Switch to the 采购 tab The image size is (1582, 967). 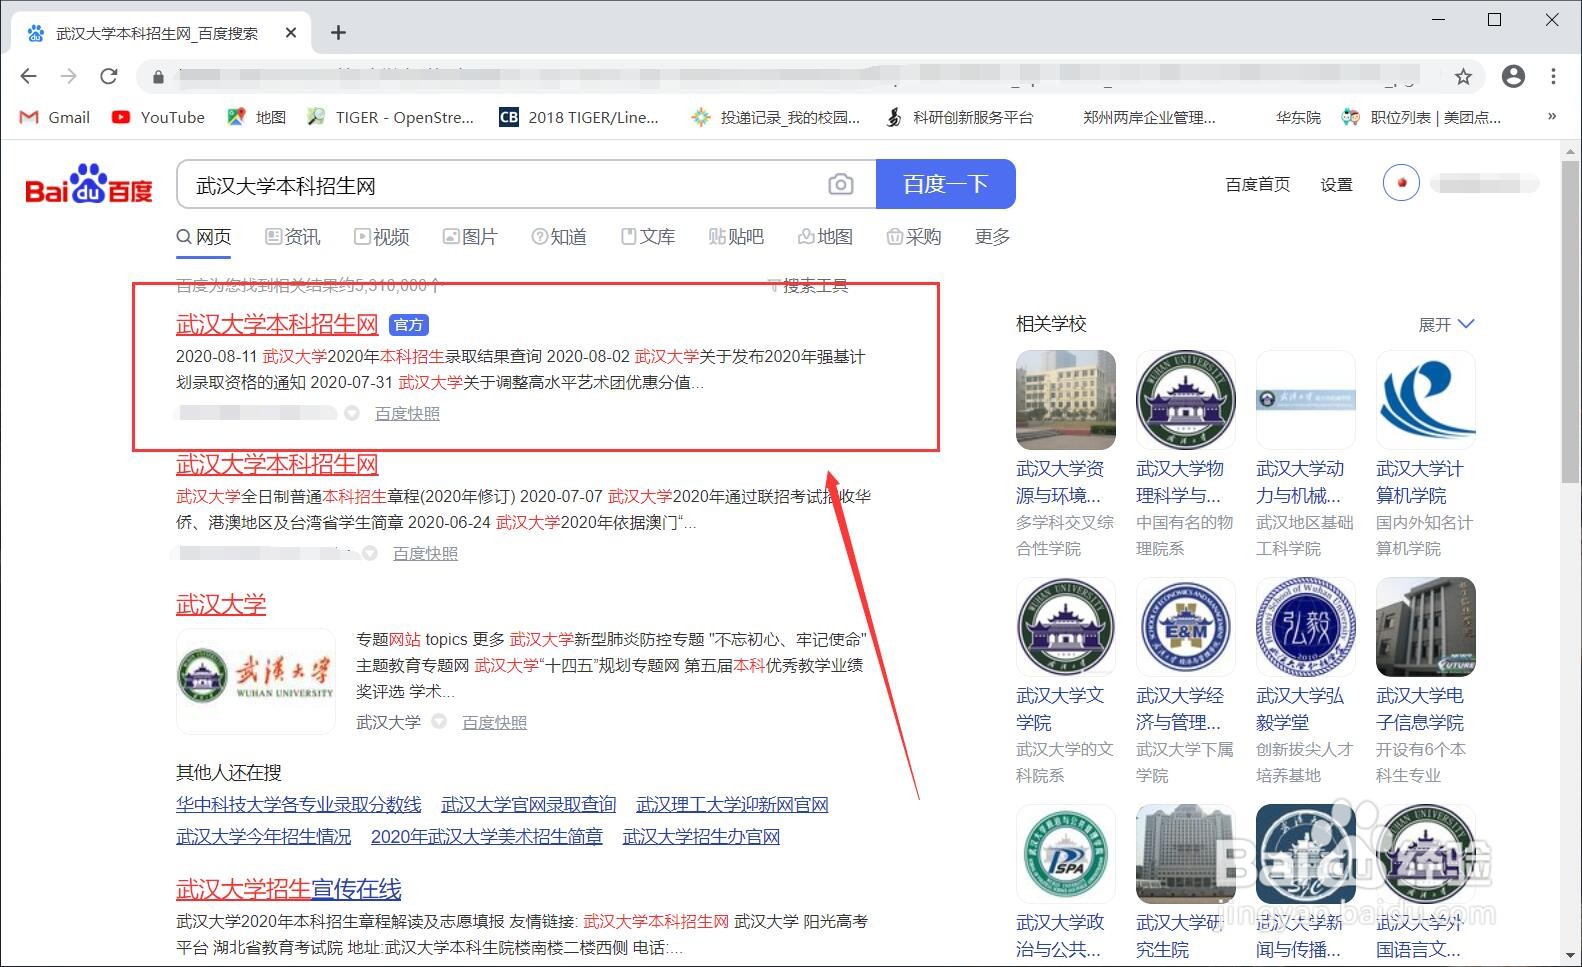click(x=914, y=237)
